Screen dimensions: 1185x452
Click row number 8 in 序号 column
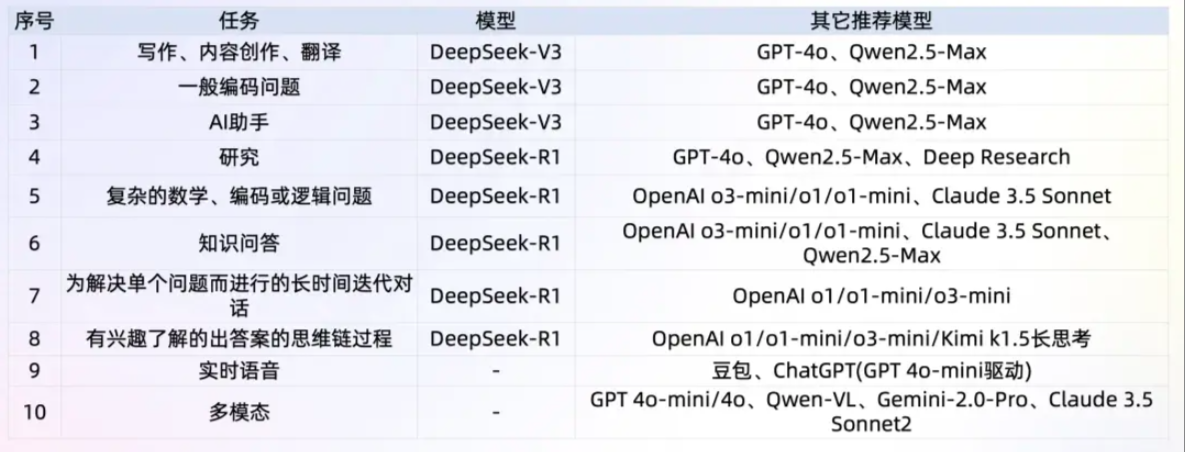pos(34,339)
